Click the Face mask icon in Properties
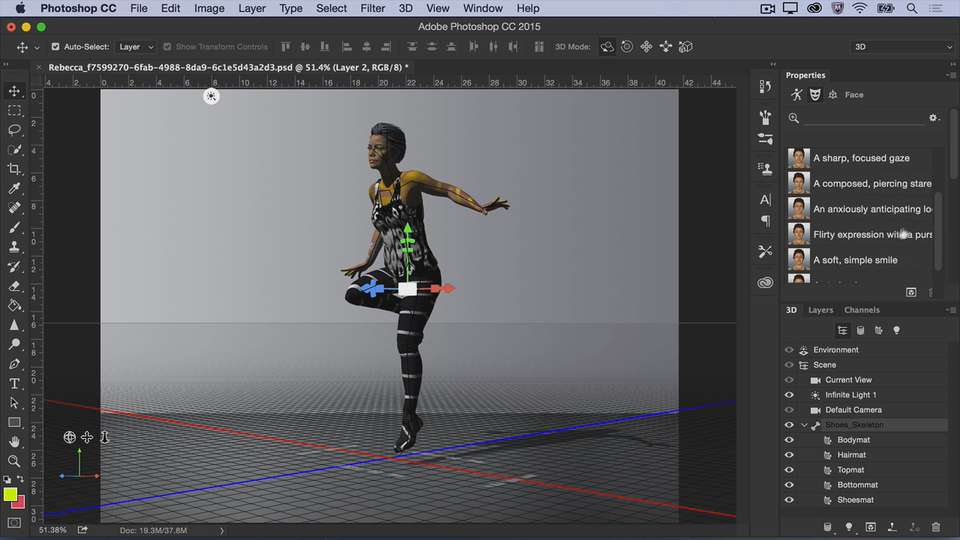Image resolution: width=960 pixels, height=540 pixels. [815, 94]
